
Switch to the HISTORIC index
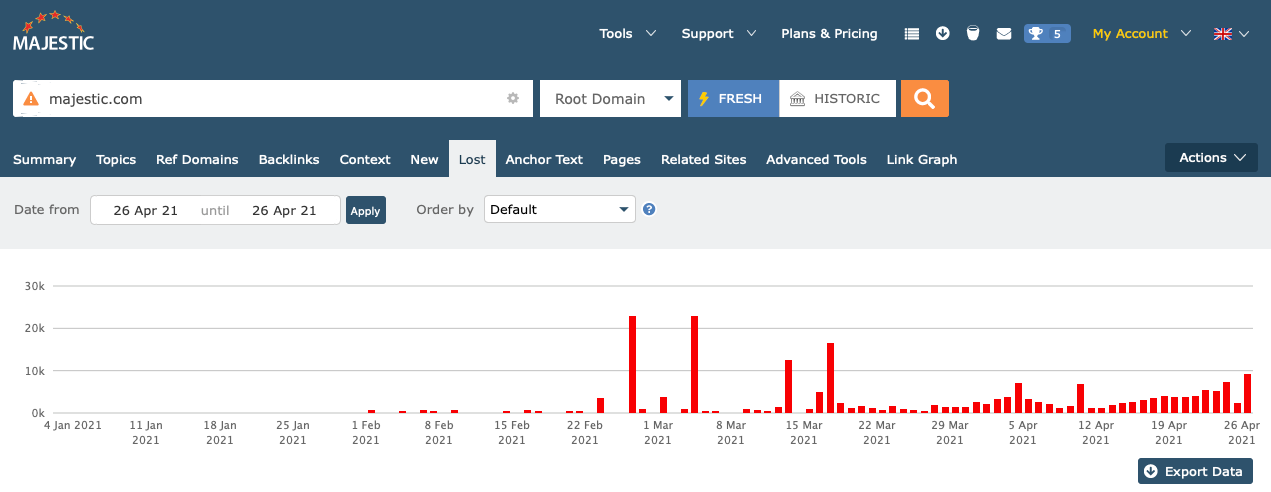(837, 99)
